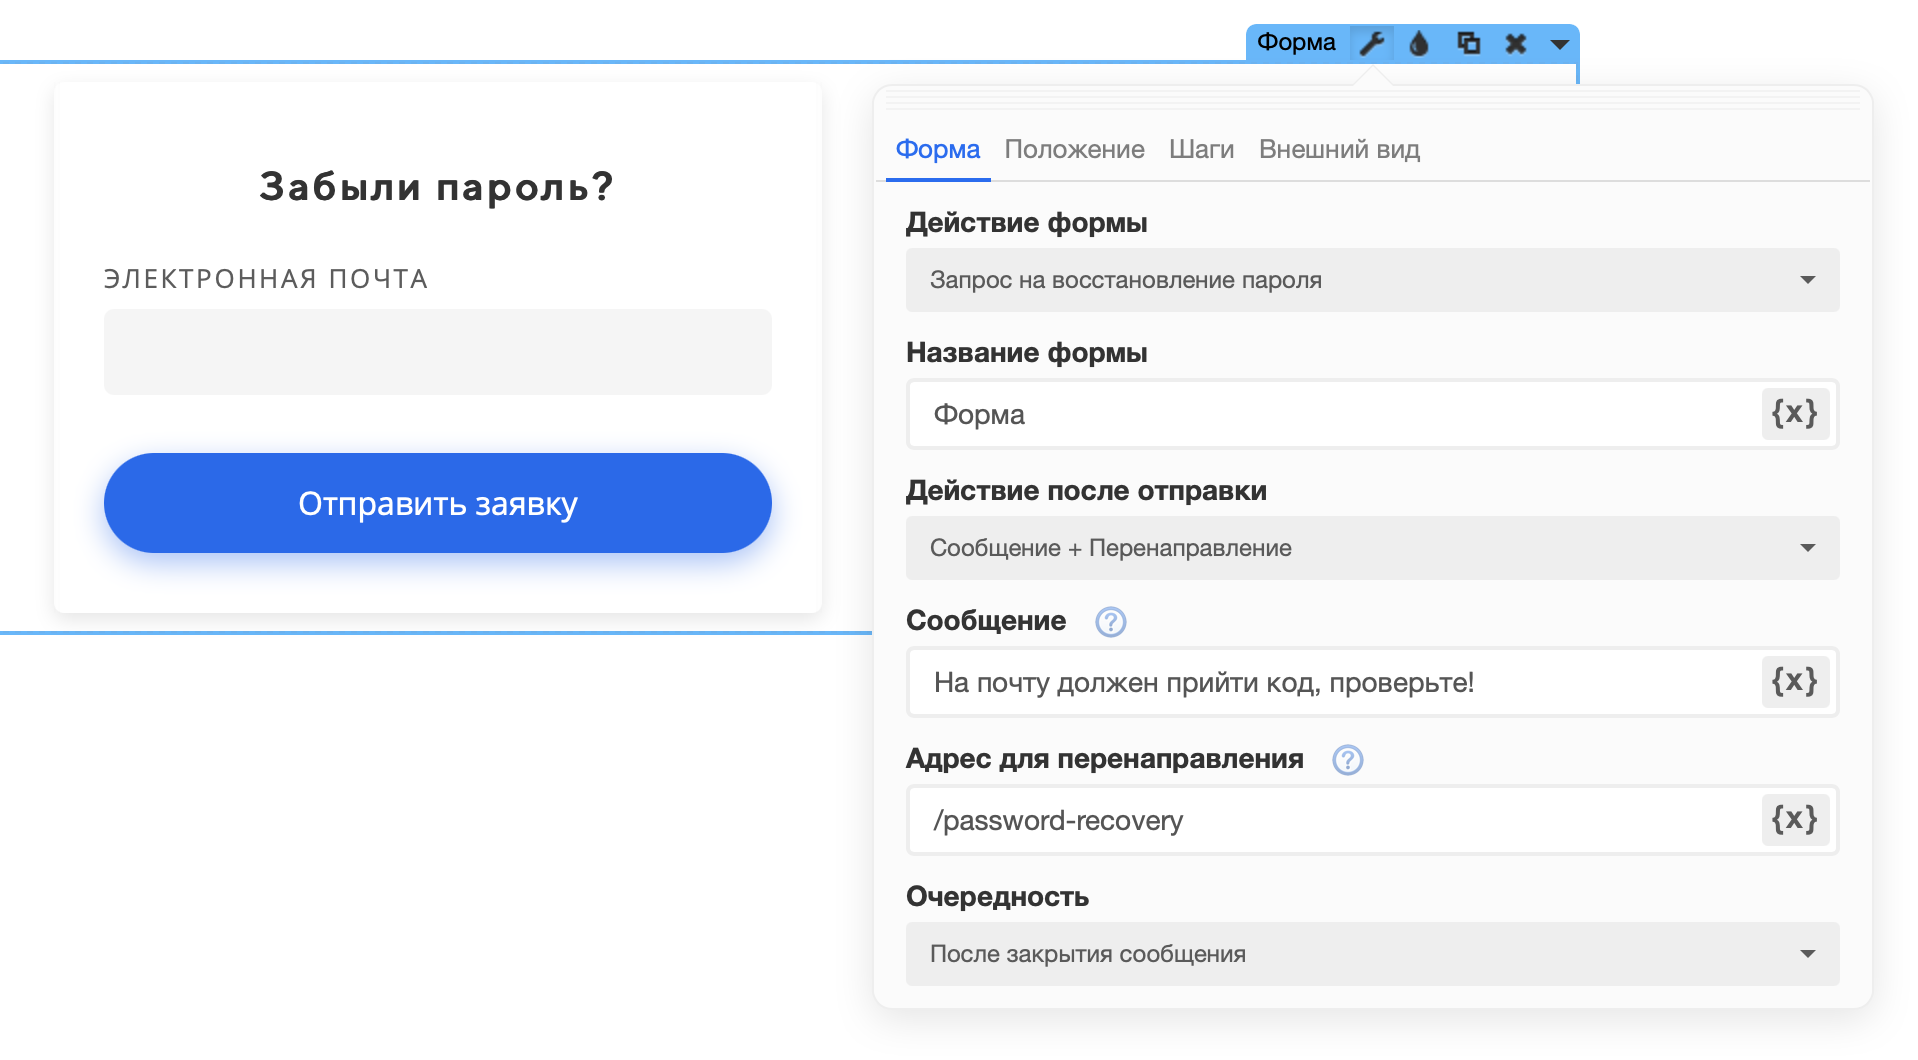Screen dimensions: 1918x1060
Task: Expand the Форма toolbar dropdown arrow
Action: click(x=1559, y=44)
